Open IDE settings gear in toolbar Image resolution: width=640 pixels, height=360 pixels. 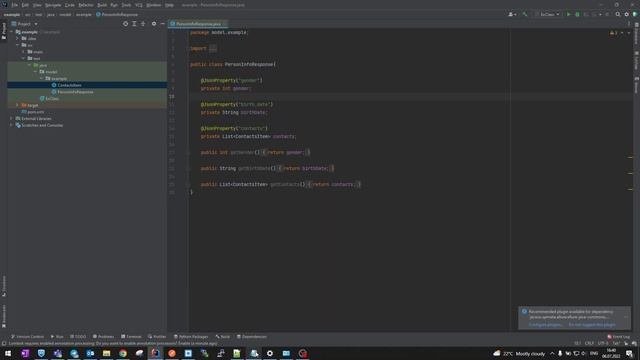(627, 14)
